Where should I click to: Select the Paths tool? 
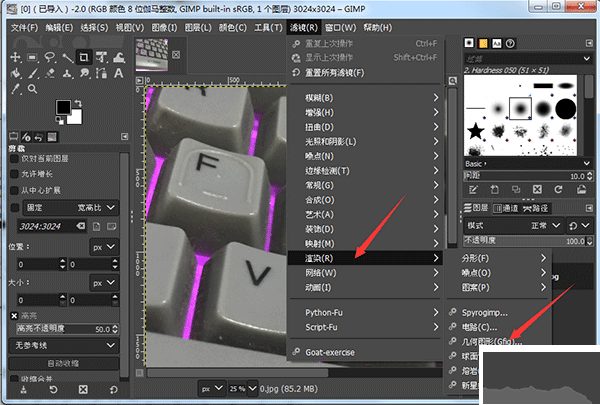pos(101,73)
